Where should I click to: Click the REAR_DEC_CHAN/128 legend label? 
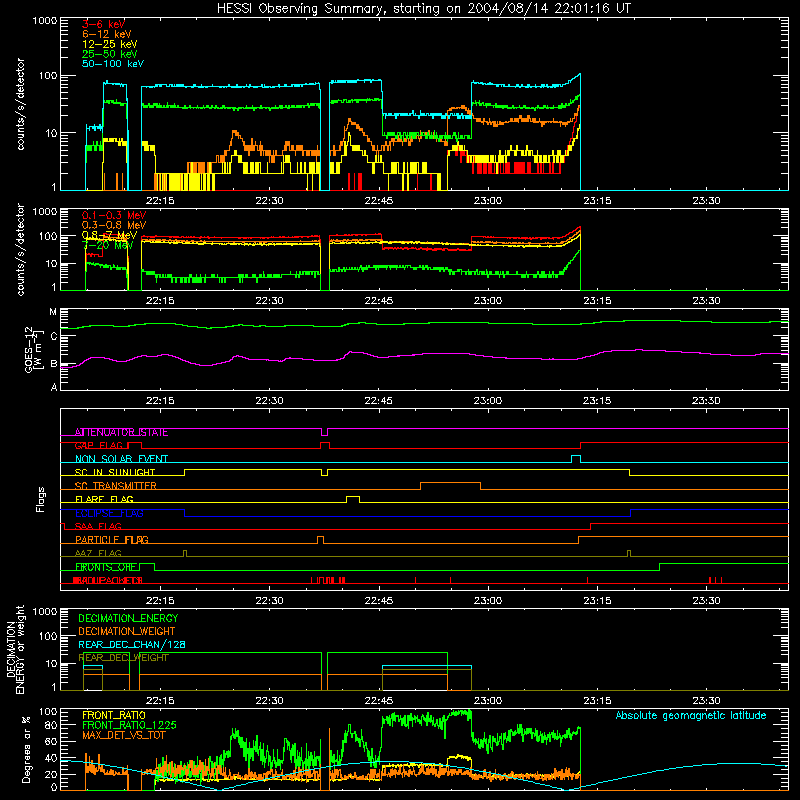132,645
